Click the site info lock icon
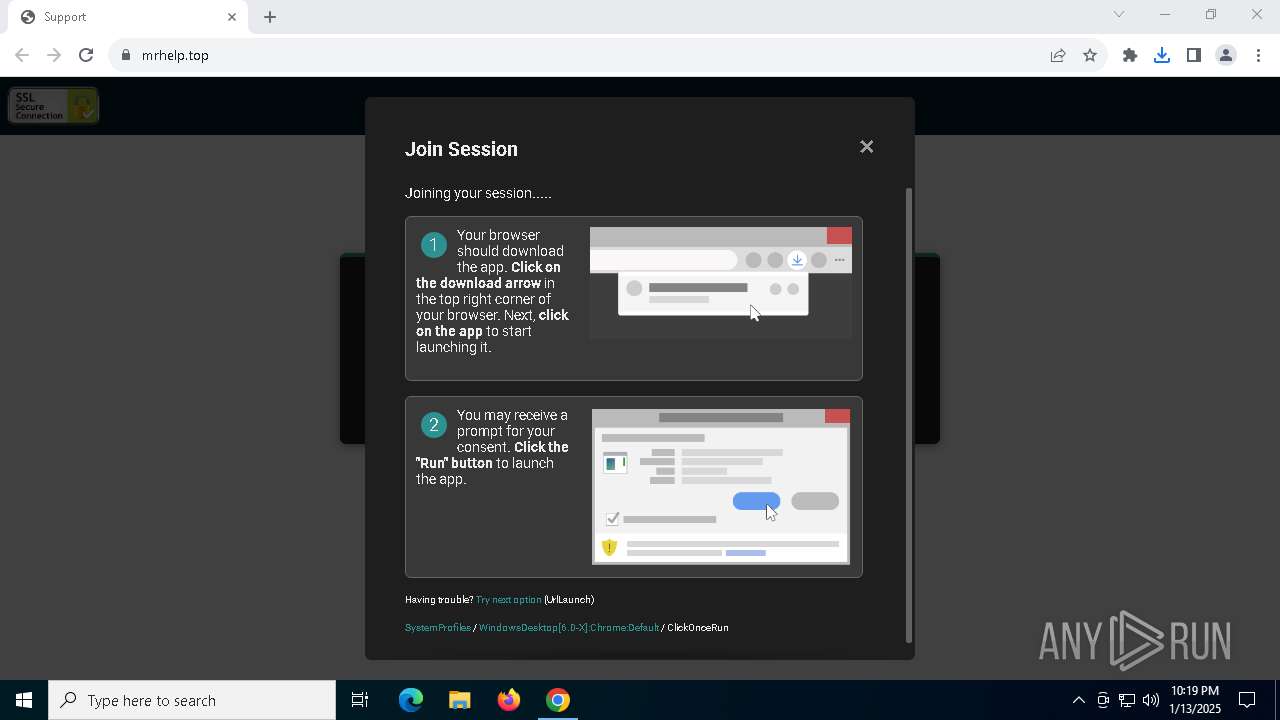The height and width of the screenshot is (720, 1280). point(126,55)
